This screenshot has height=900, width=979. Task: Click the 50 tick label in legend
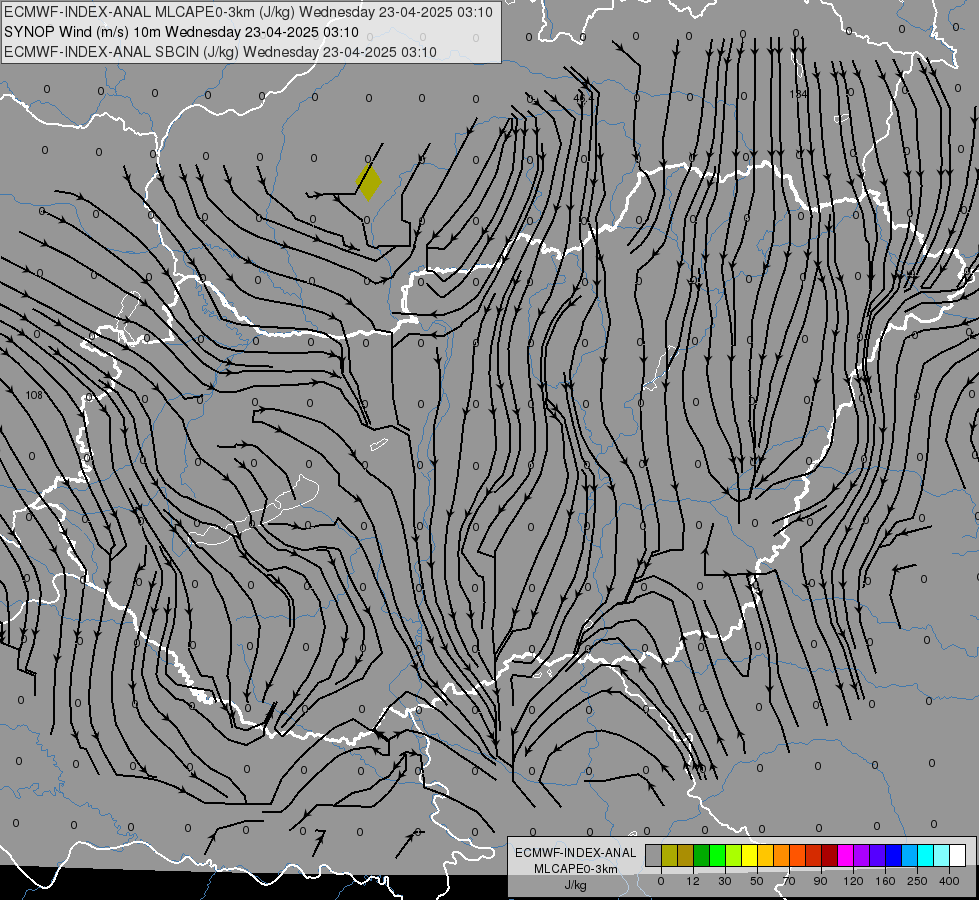pyautogui.click(x=757, y=881)
